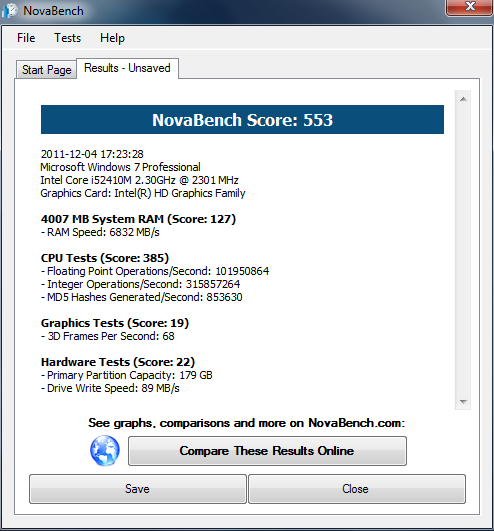Save the benchmark results
Image resolution: width=494 pixels, height=531 pixels.
coord(137,489)
